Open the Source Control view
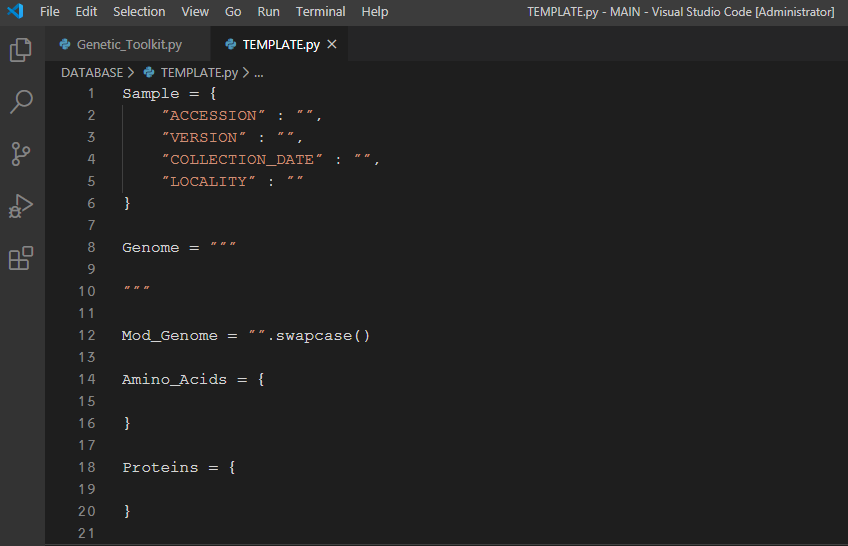848x546 pixels. [x=21, y=154]
